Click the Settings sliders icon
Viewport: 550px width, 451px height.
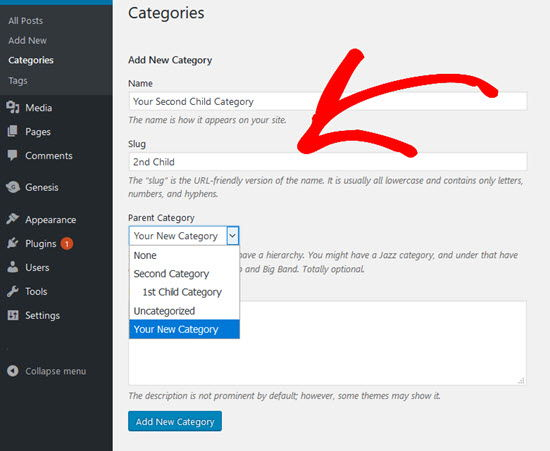pyautogui.click(x=13, y=315)
